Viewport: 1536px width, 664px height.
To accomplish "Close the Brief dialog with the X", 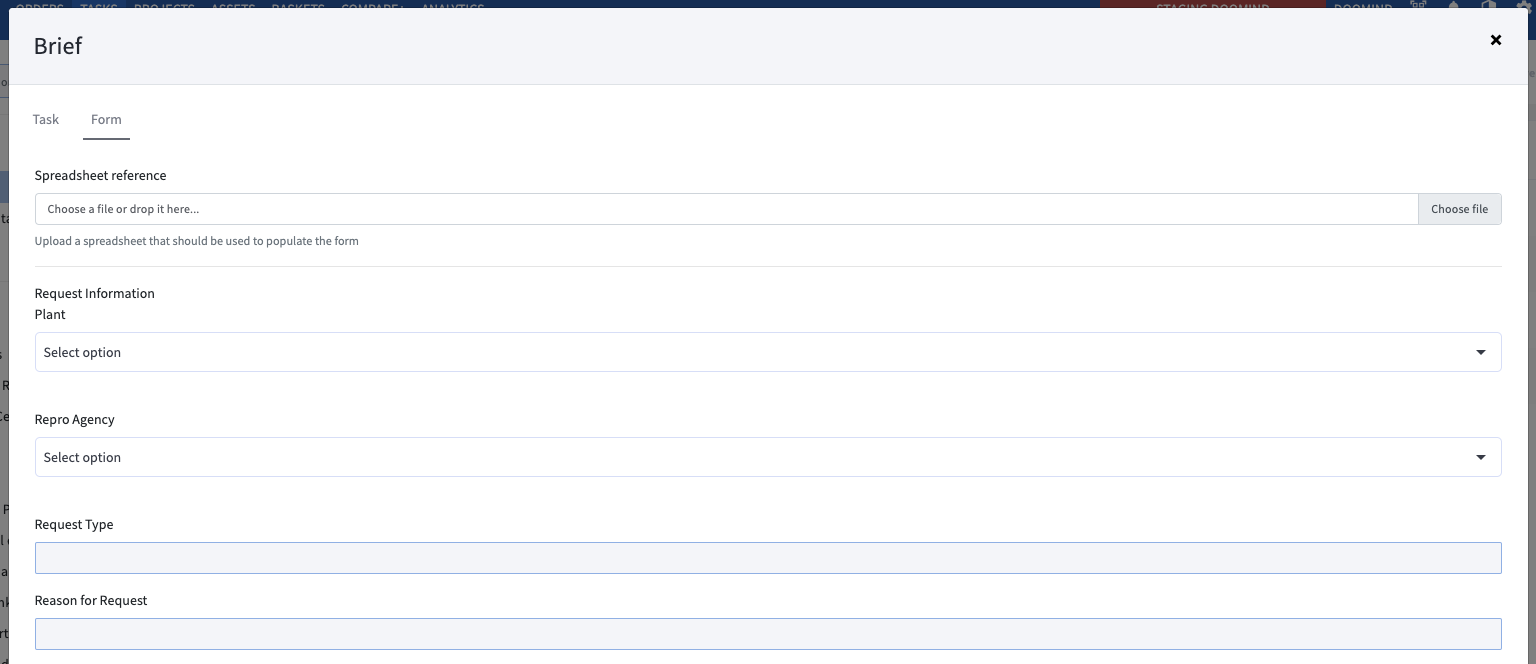I will (1495, 40).
